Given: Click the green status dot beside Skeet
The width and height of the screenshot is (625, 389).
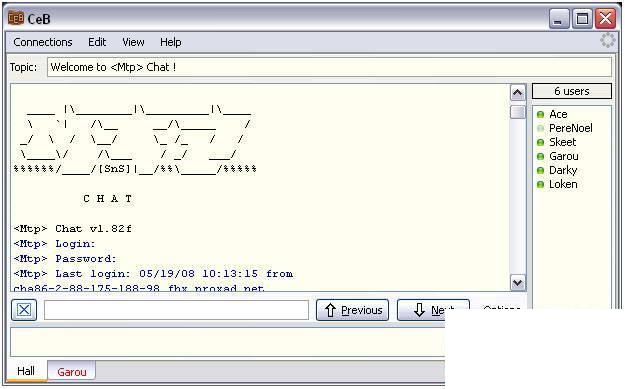Looking at the screenshot, I should 540,143.
